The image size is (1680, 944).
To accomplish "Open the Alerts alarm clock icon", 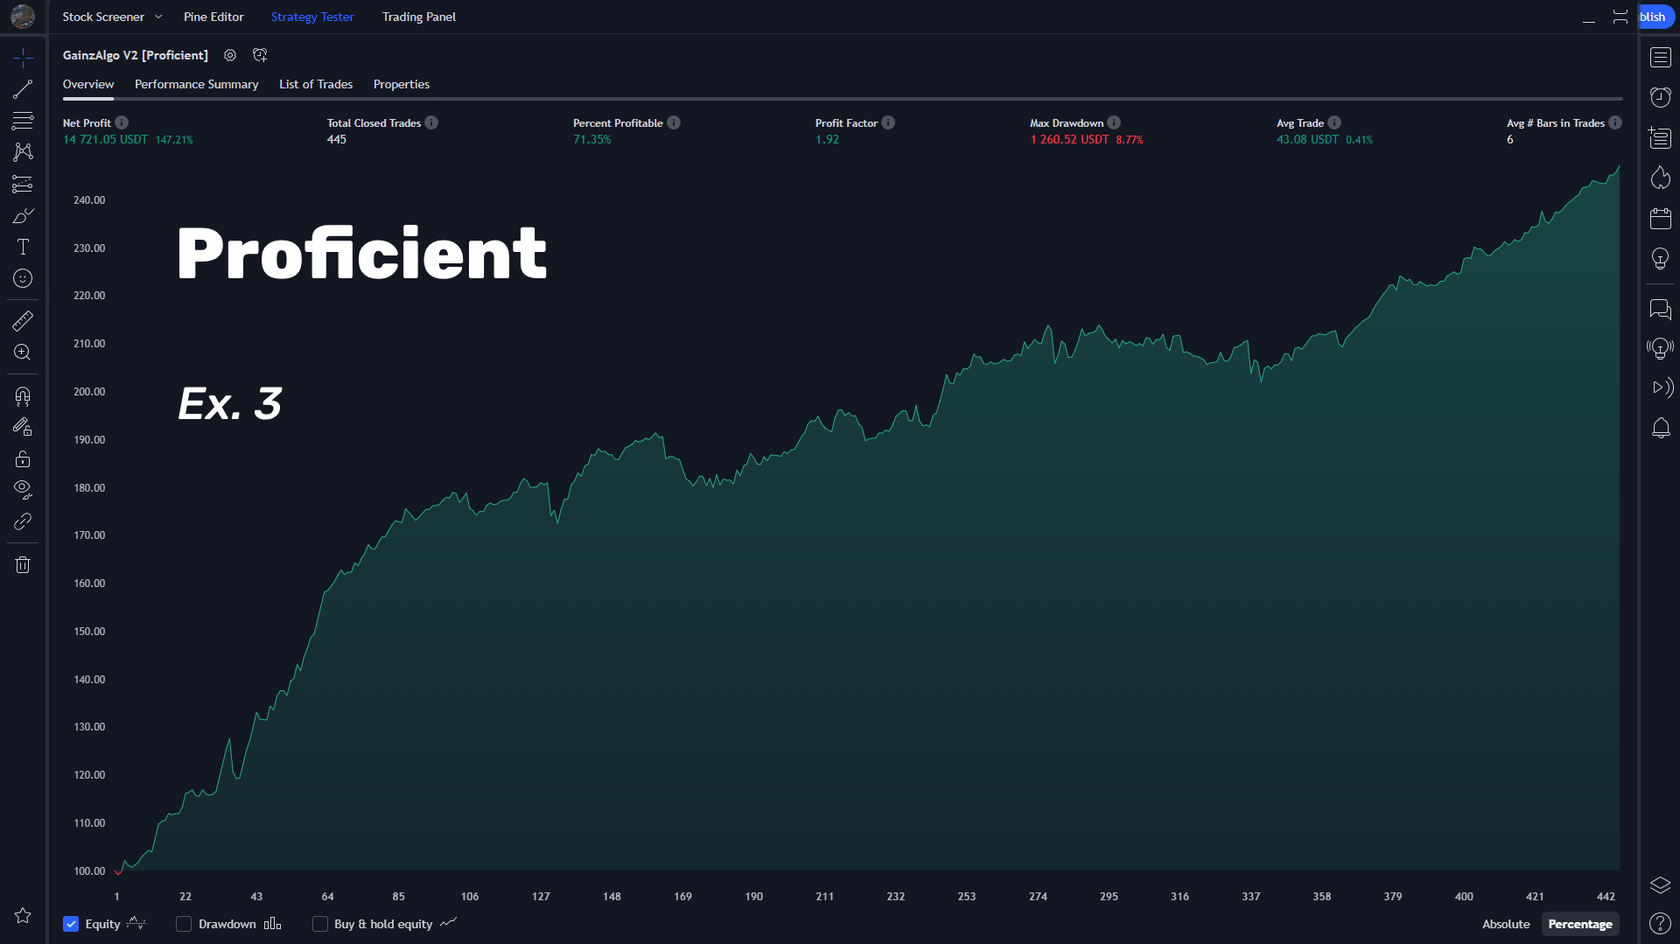I will pyautogui.click(x=1660, y=97).
